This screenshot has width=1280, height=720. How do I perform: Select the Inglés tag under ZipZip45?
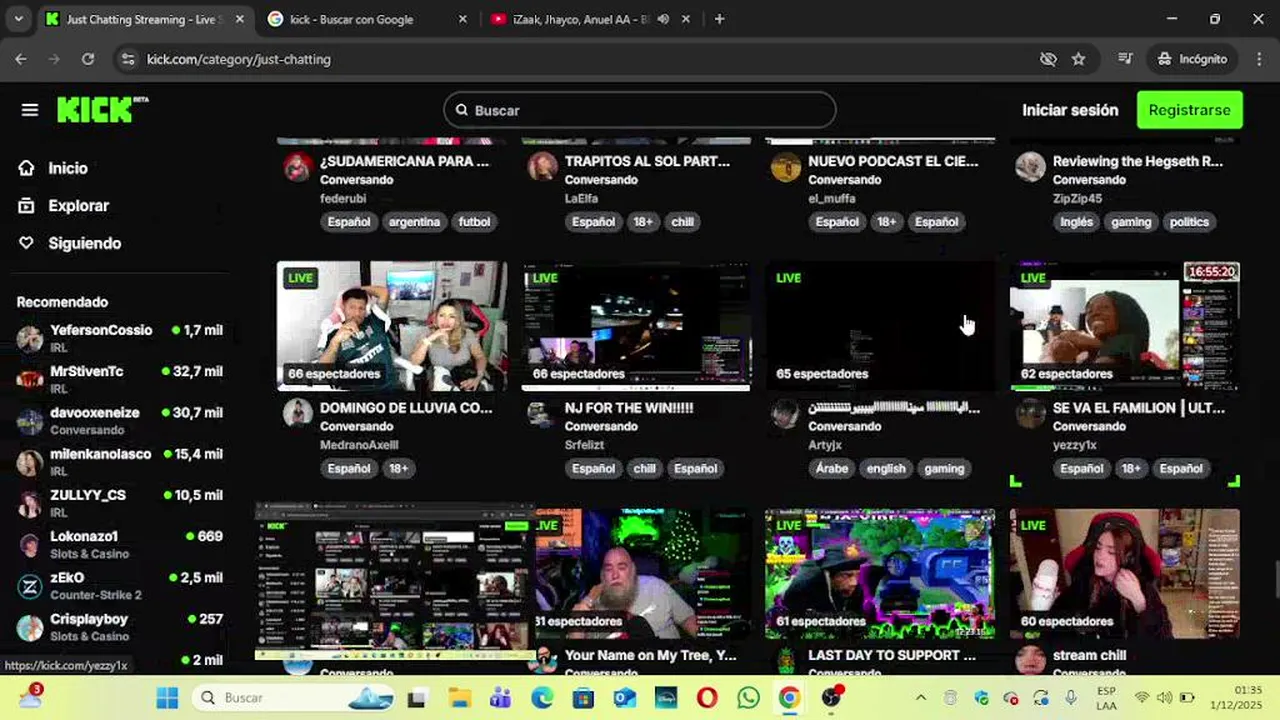[x=1076, y=222]
